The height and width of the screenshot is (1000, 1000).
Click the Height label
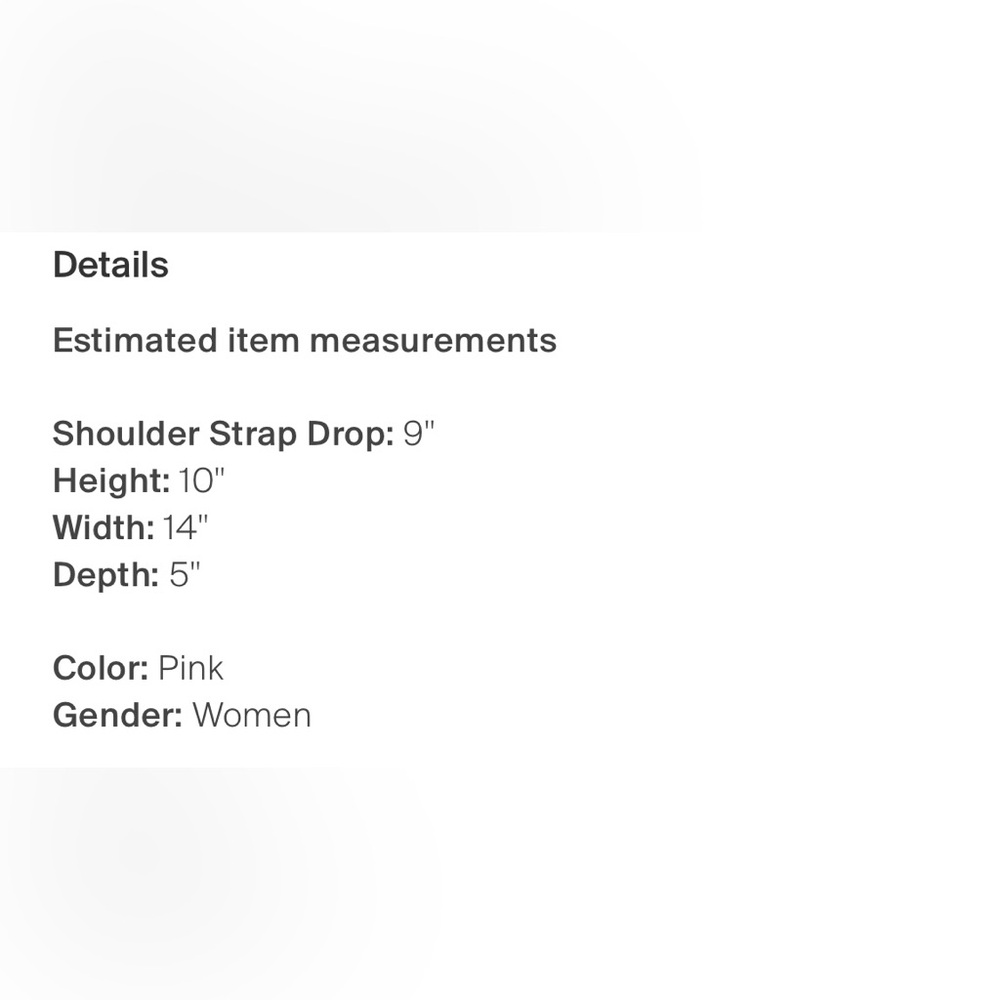(x=112, y=482)
